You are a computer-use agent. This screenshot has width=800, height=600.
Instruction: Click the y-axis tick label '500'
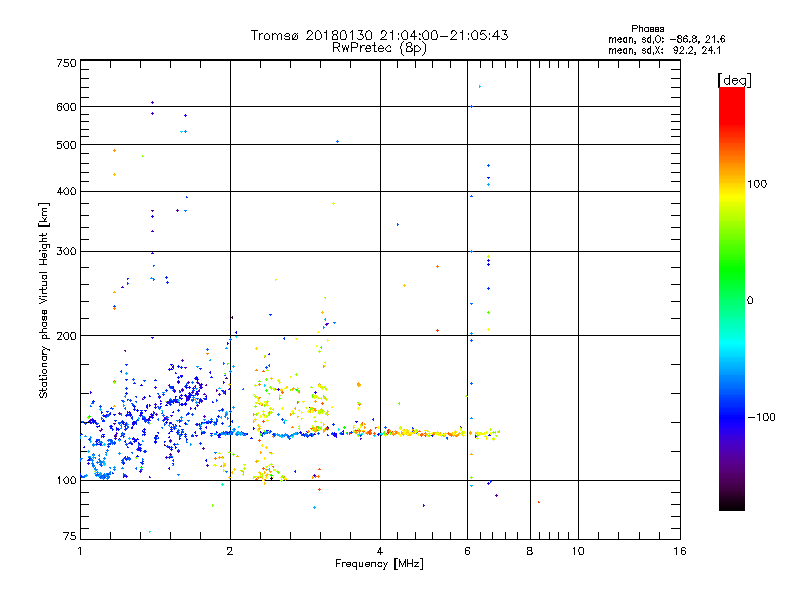[66, 145]
